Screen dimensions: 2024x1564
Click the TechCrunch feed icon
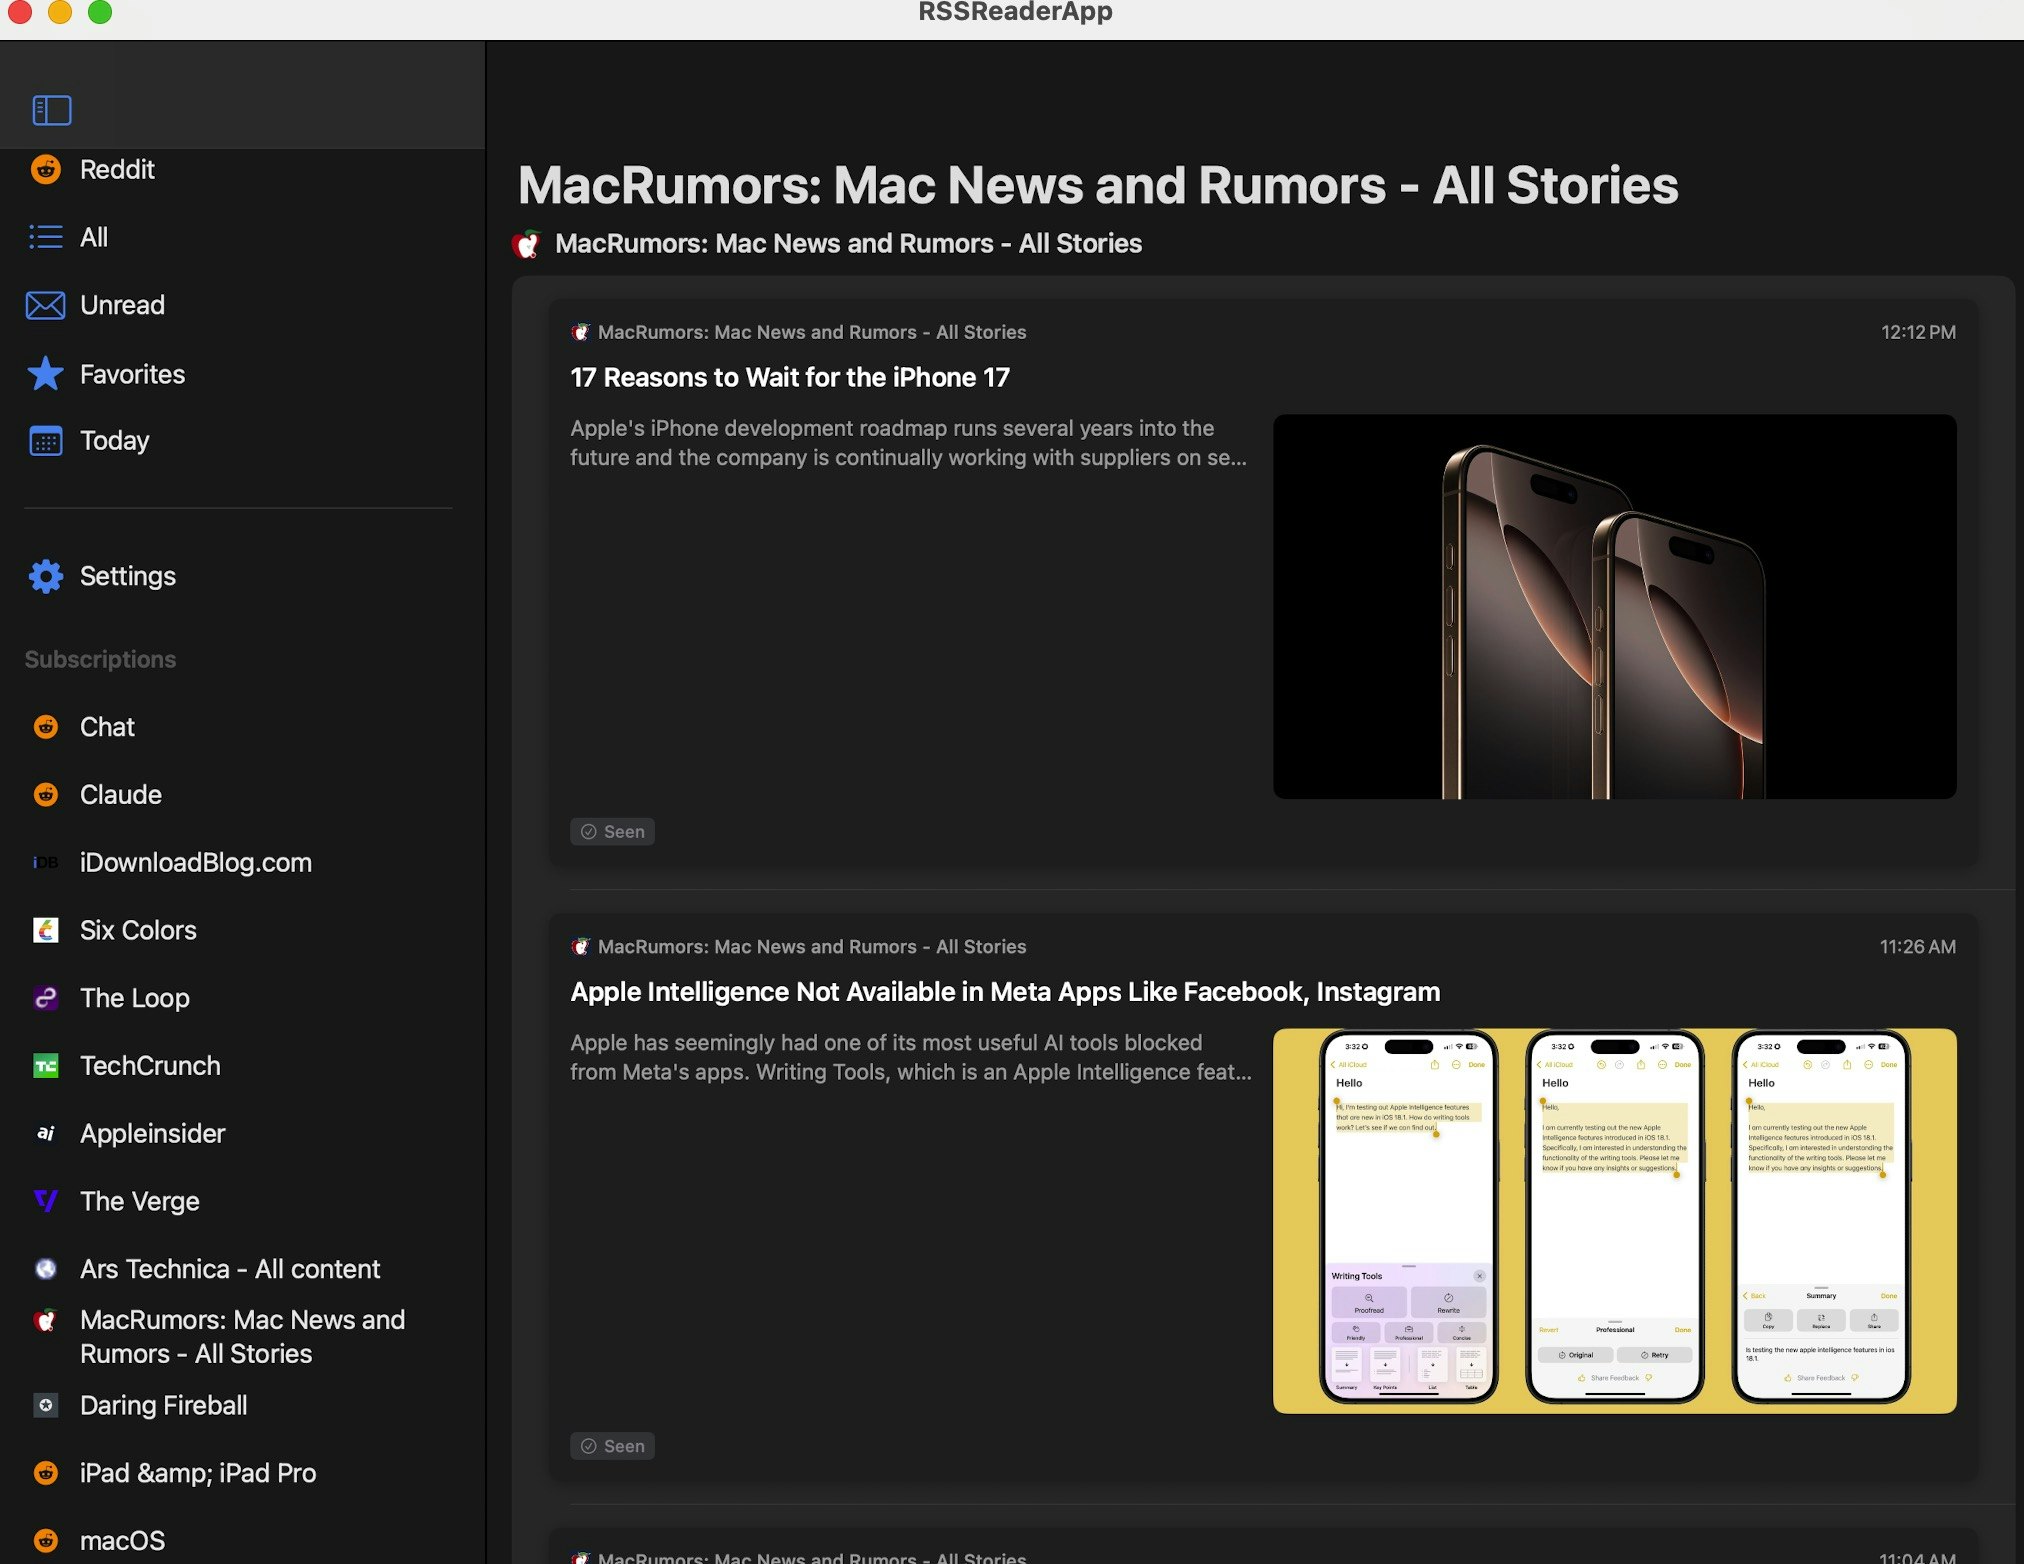click(x=46, y=1066)
